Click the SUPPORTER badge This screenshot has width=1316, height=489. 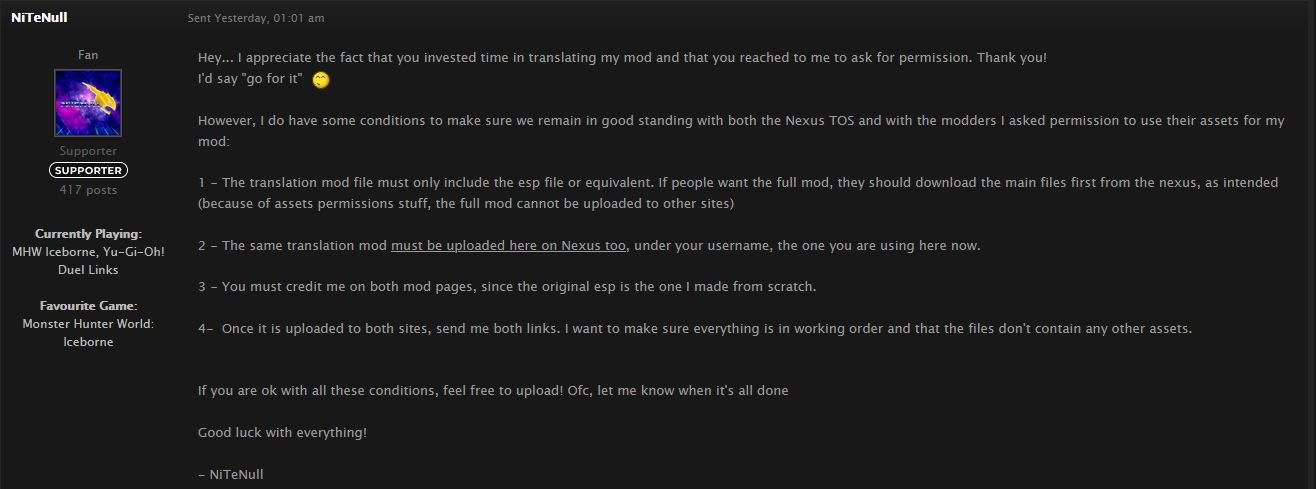pyautogui.click(x=88, y=170)
